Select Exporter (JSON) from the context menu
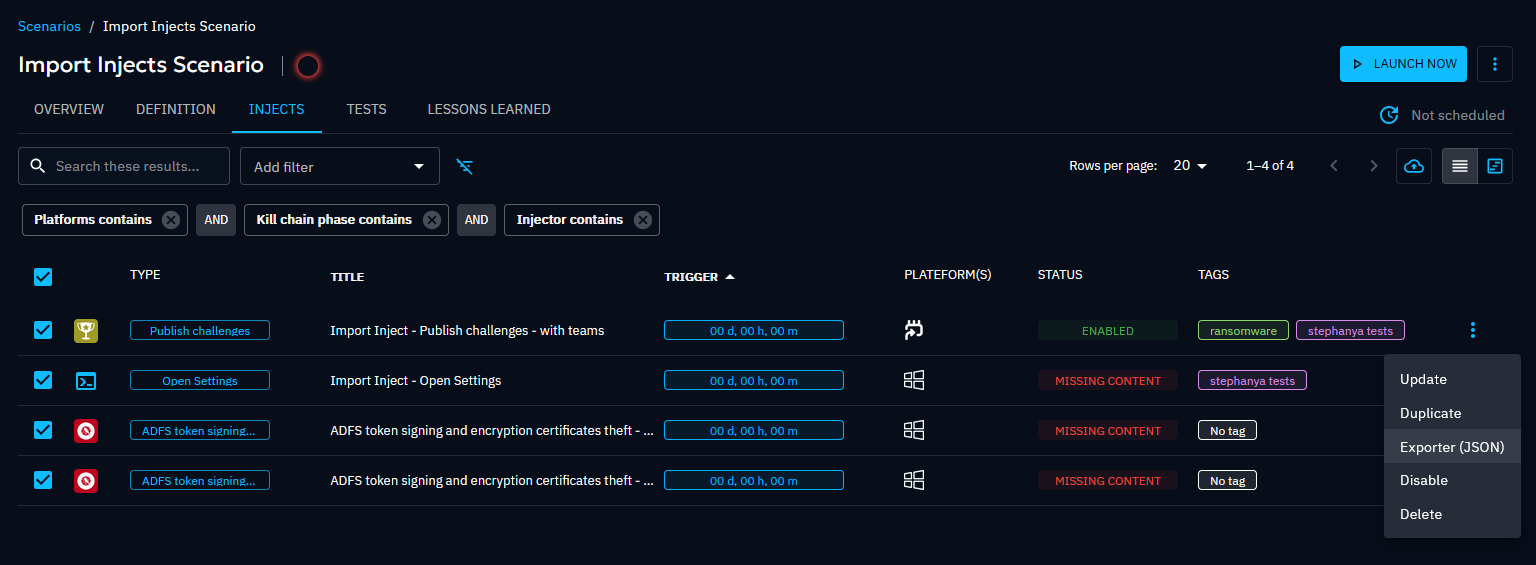The image size is (1536, 565). [x=1451, y=447]
